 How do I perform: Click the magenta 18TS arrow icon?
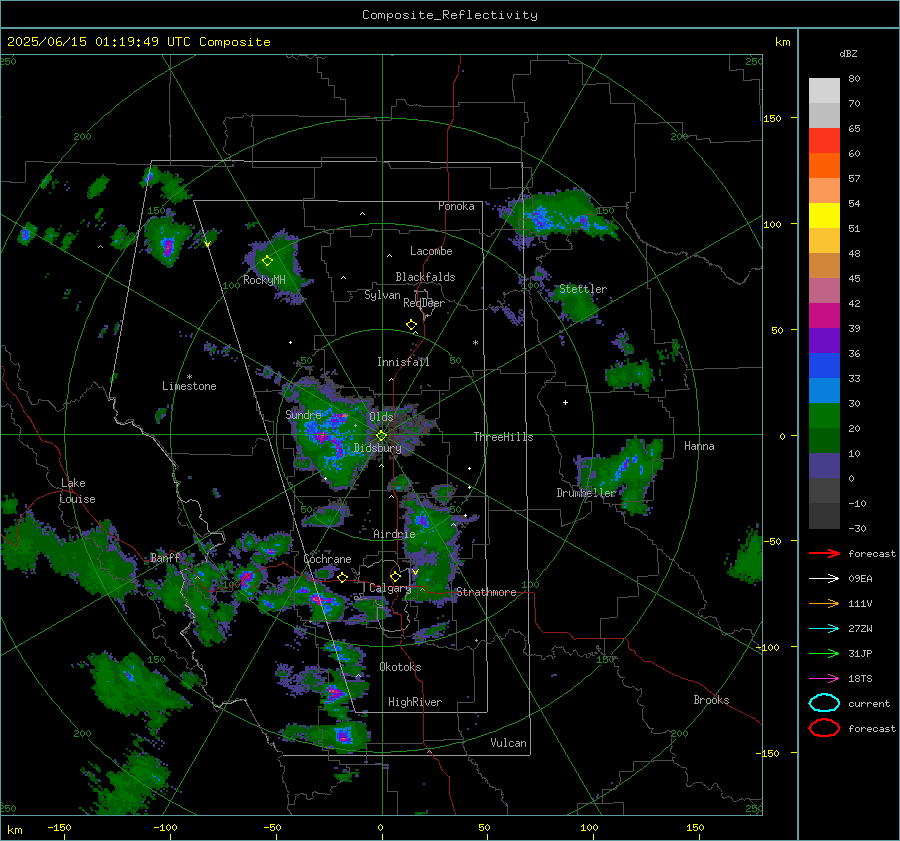(x=824, y=679)
